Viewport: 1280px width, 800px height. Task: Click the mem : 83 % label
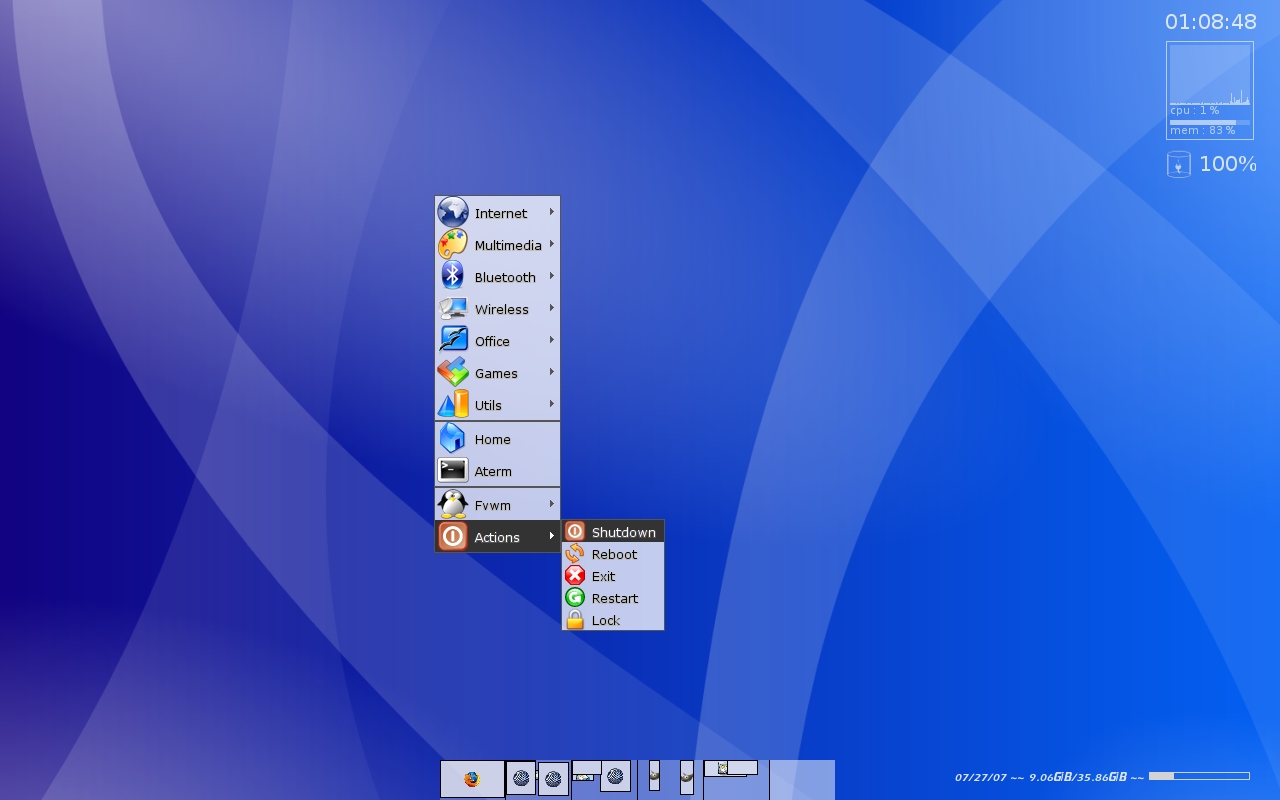click(1203, 131)
